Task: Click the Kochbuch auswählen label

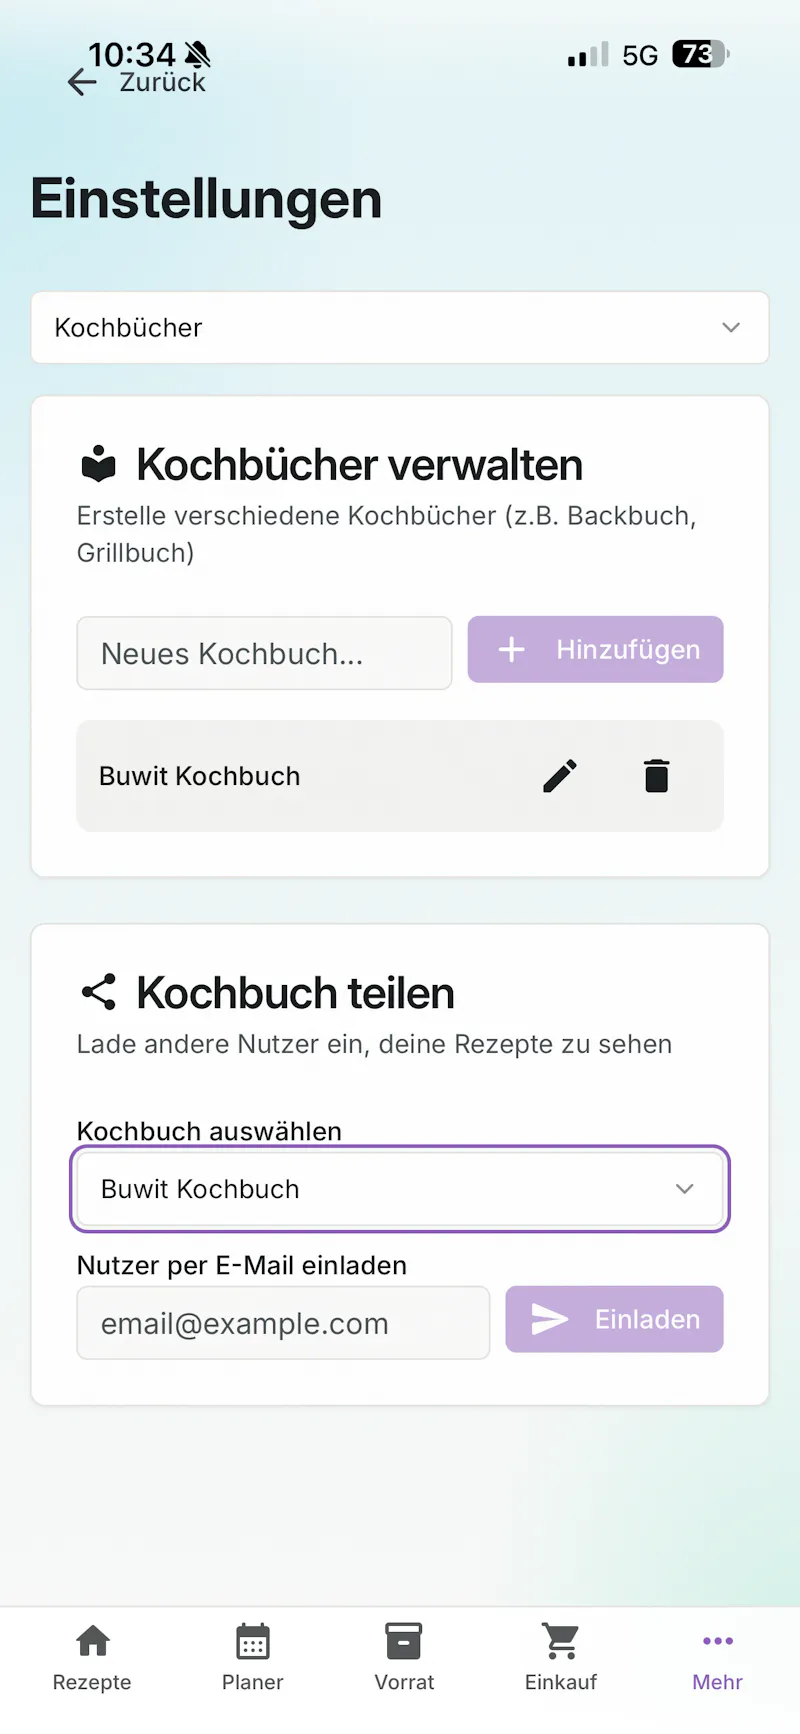Action: [x=209, y=1131]
